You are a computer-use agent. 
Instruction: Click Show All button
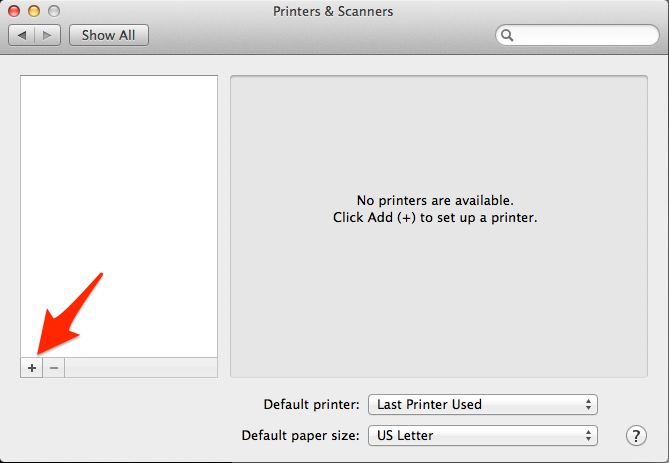point(109,35)
